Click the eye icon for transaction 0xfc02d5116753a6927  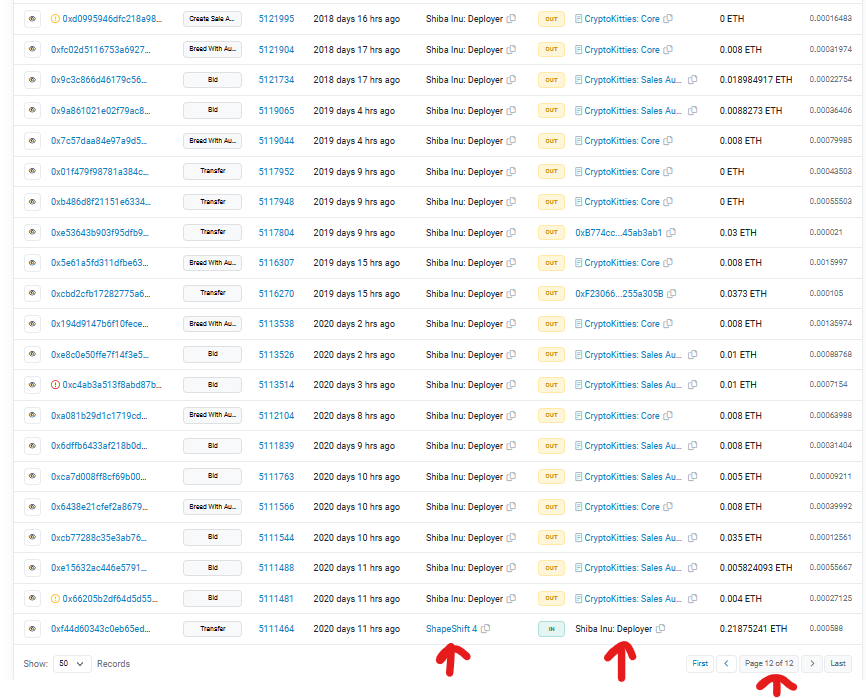31,49
